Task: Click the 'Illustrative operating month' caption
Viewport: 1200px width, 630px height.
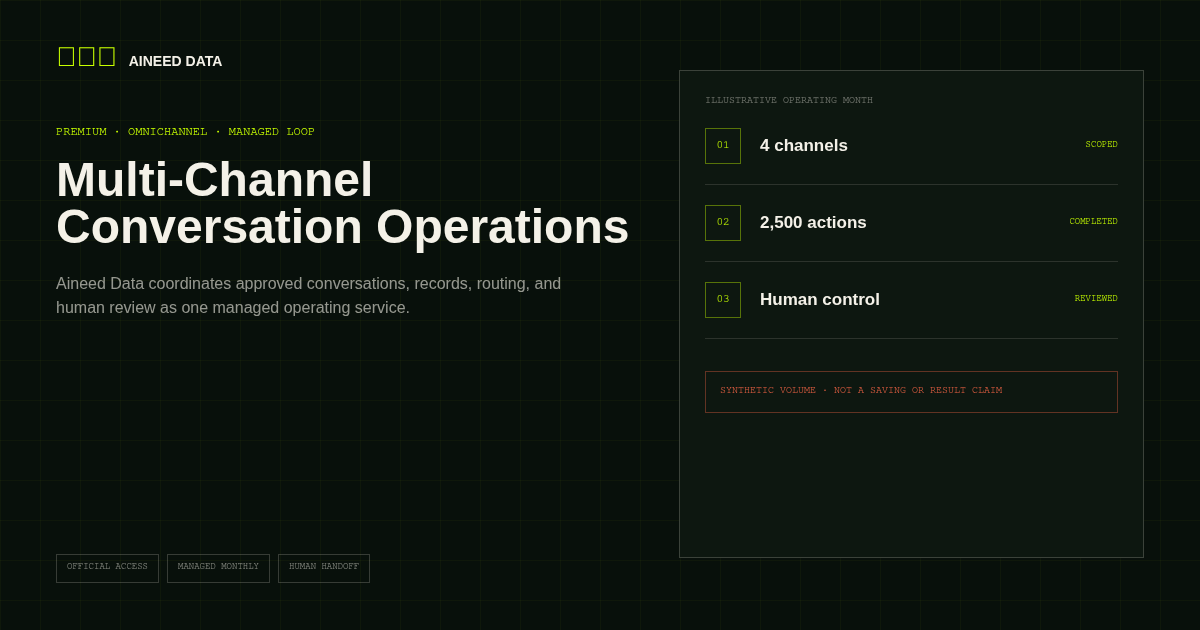Action: [789, 100]
